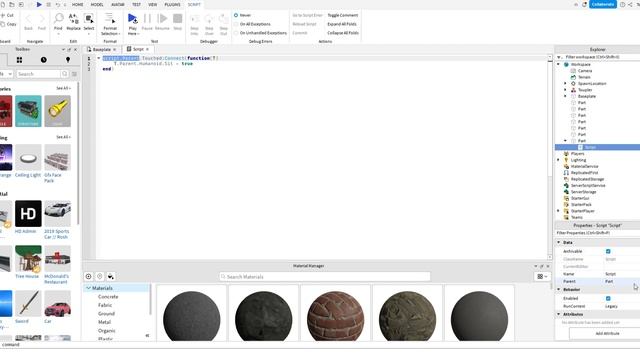Select the Terrain item in Explorer
640x360 pixels.
(x=584, y=77)
